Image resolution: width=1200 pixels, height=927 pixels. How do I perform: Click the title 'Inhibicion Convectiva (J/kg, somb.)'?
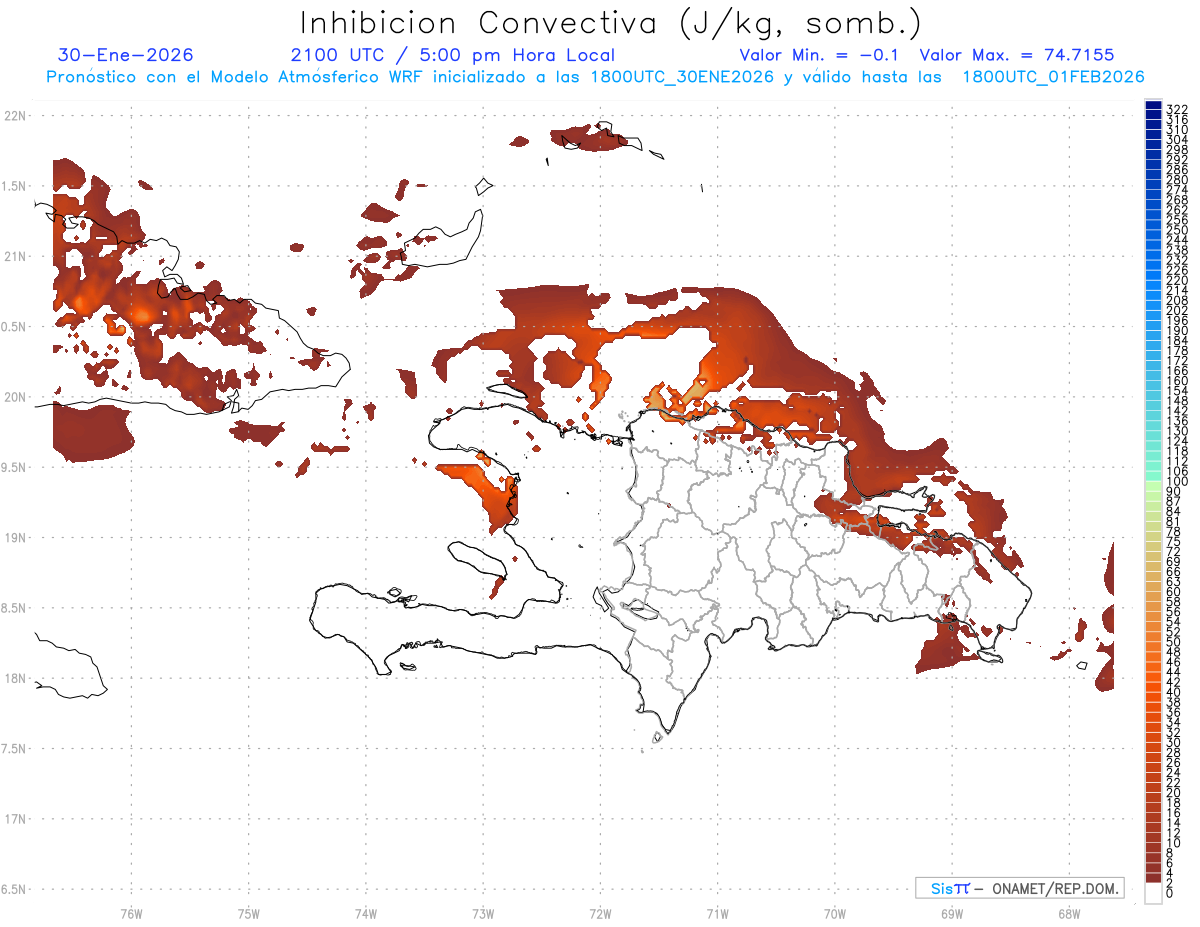(x=611, y=23)
